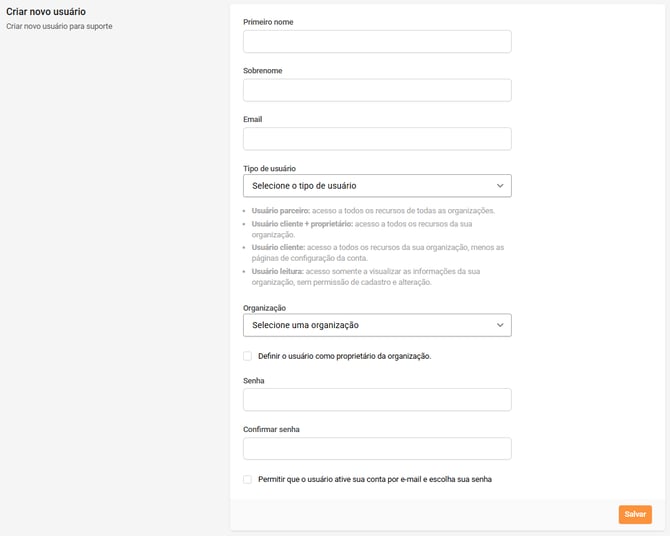Screen dimensions: 670x536
Task: Click the chevron arrow in Organização selector
Action: coord(500,325)
